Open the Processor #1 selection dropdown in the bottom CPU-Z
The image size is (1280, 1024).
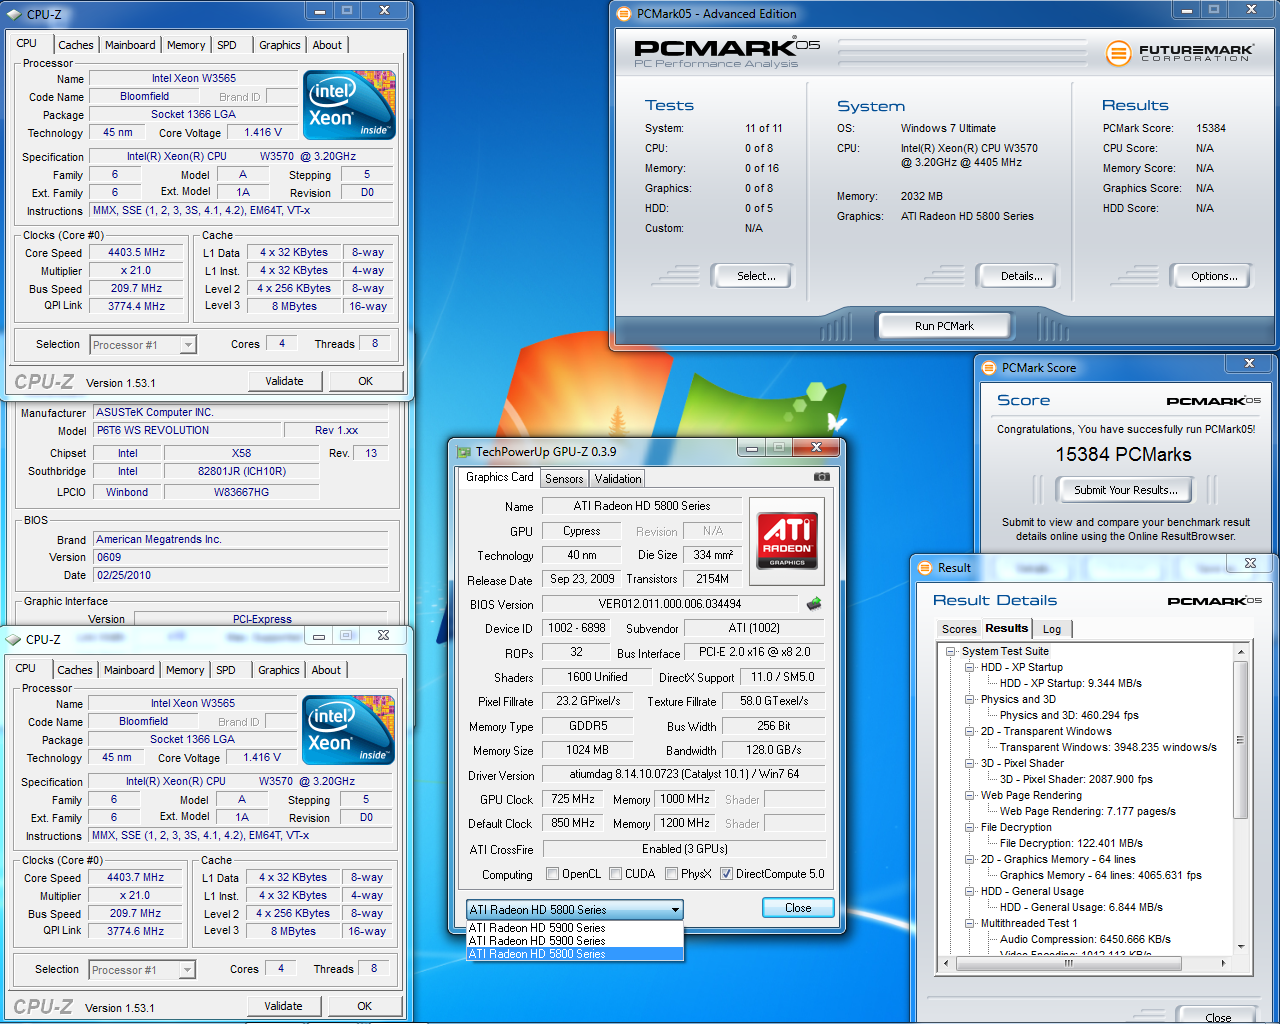(142, 970)
